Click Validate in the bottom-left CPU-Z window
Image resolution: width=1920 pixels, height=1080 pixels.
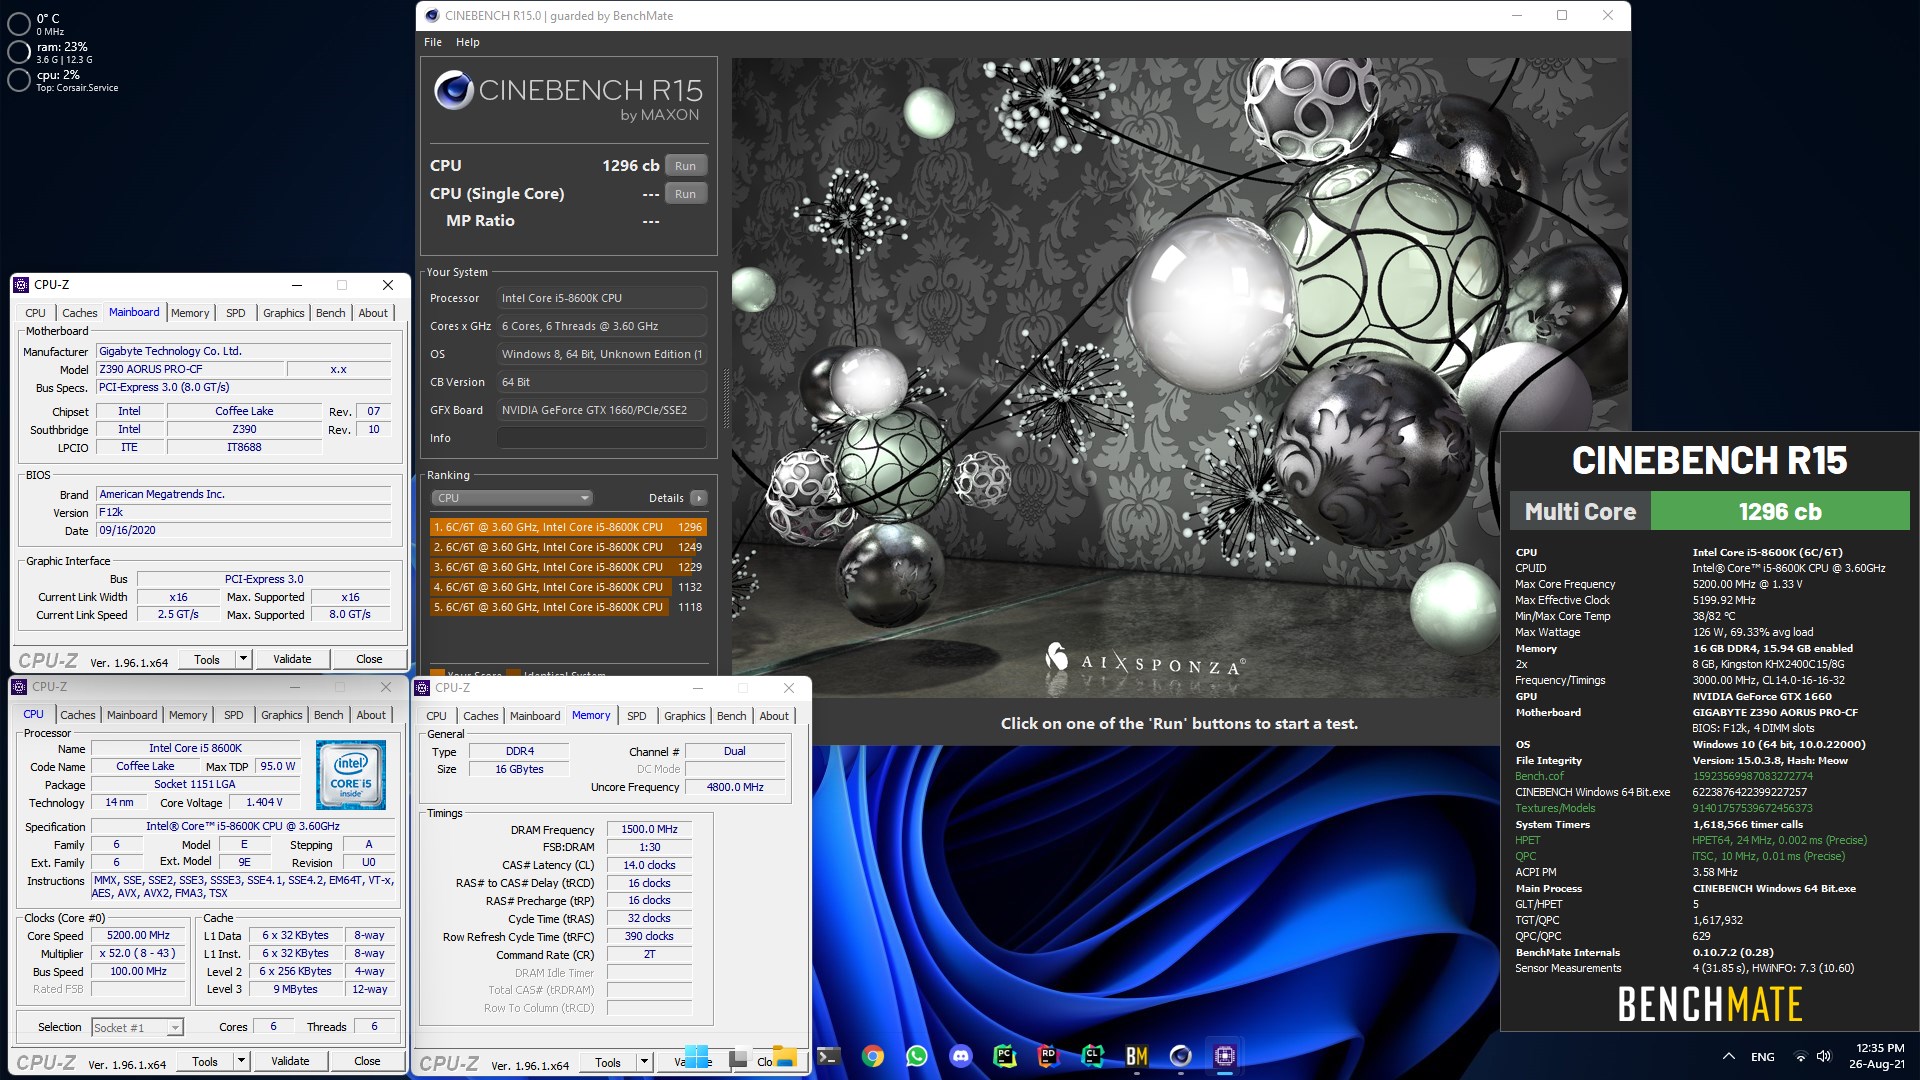click(290, 1061)
